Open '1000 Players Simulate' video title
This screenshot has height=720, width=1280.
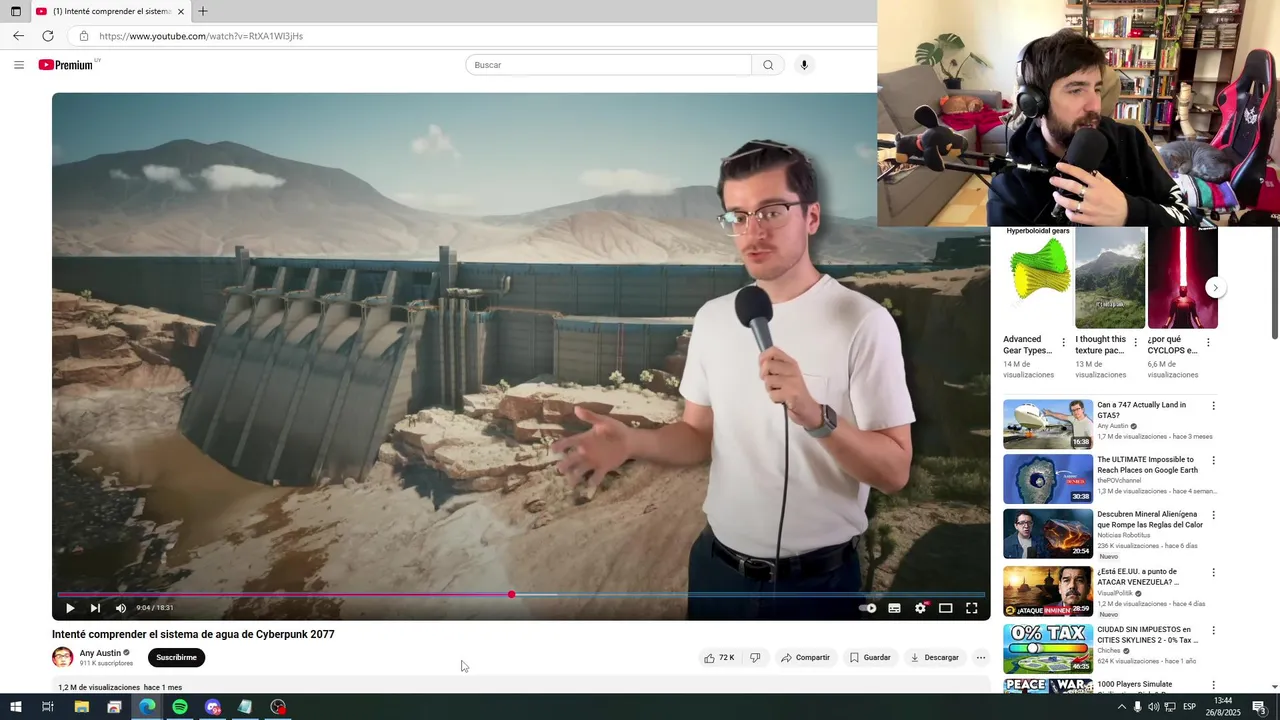coord(1134,684)
